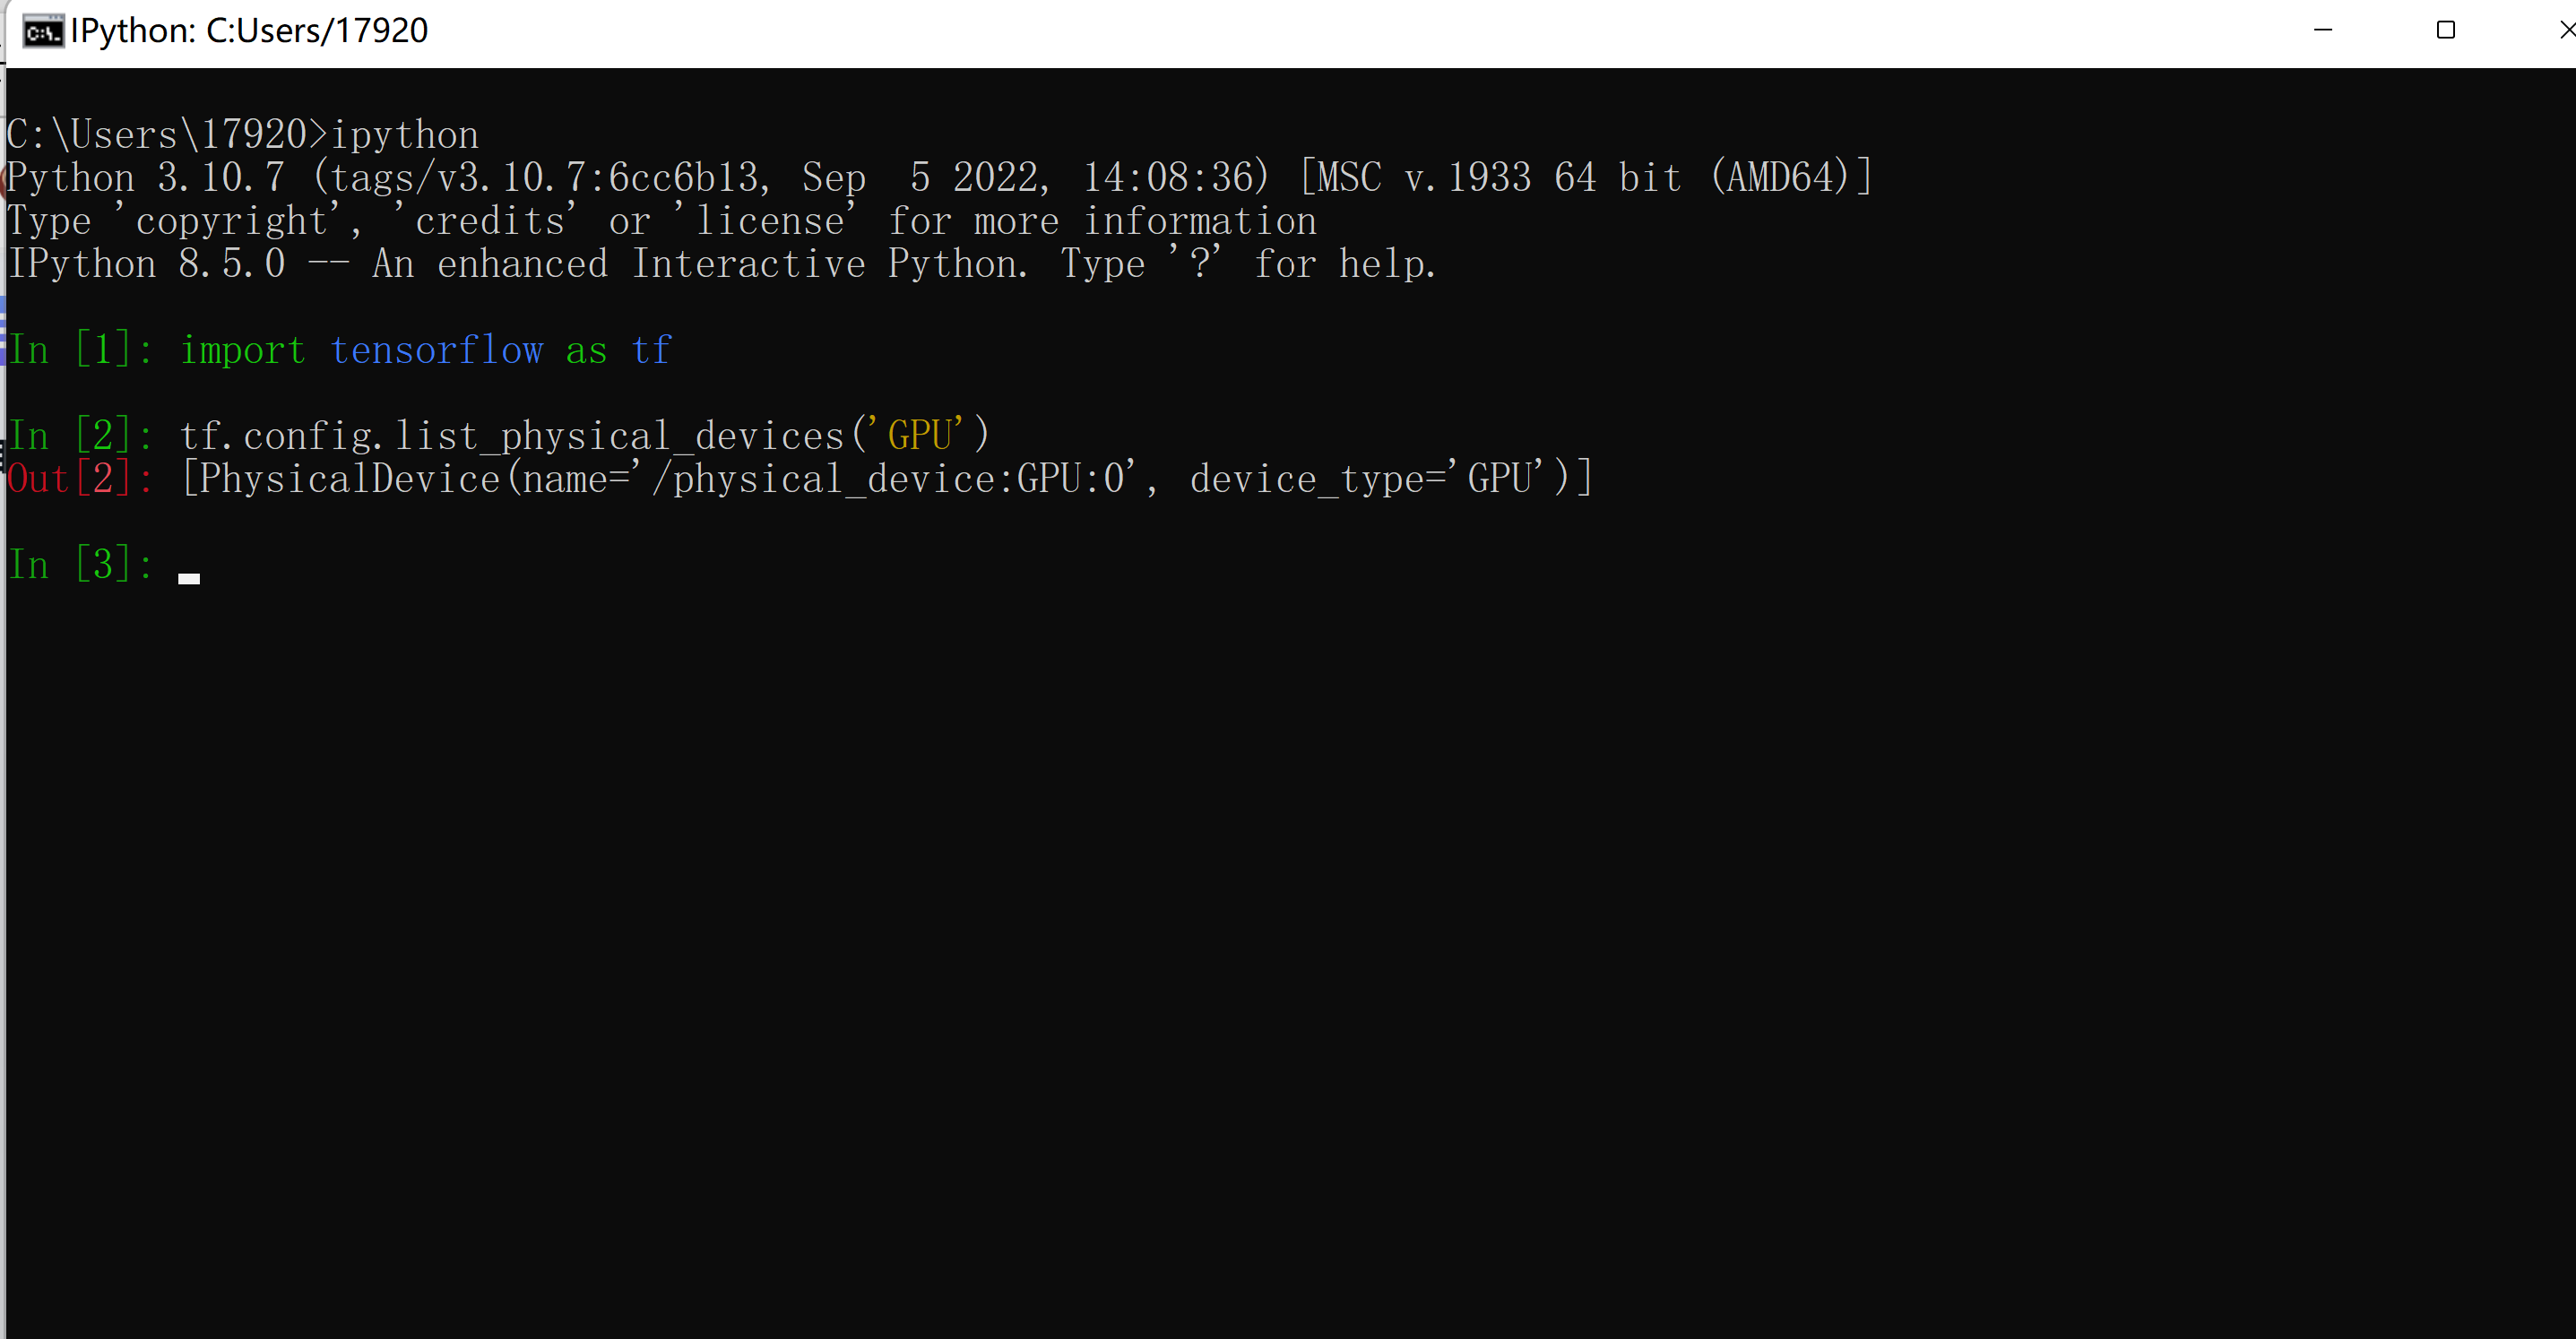This screenshot has height=1339, width=2576.
Task: Minimize the IPython window
Action: tap(2323, 30)
